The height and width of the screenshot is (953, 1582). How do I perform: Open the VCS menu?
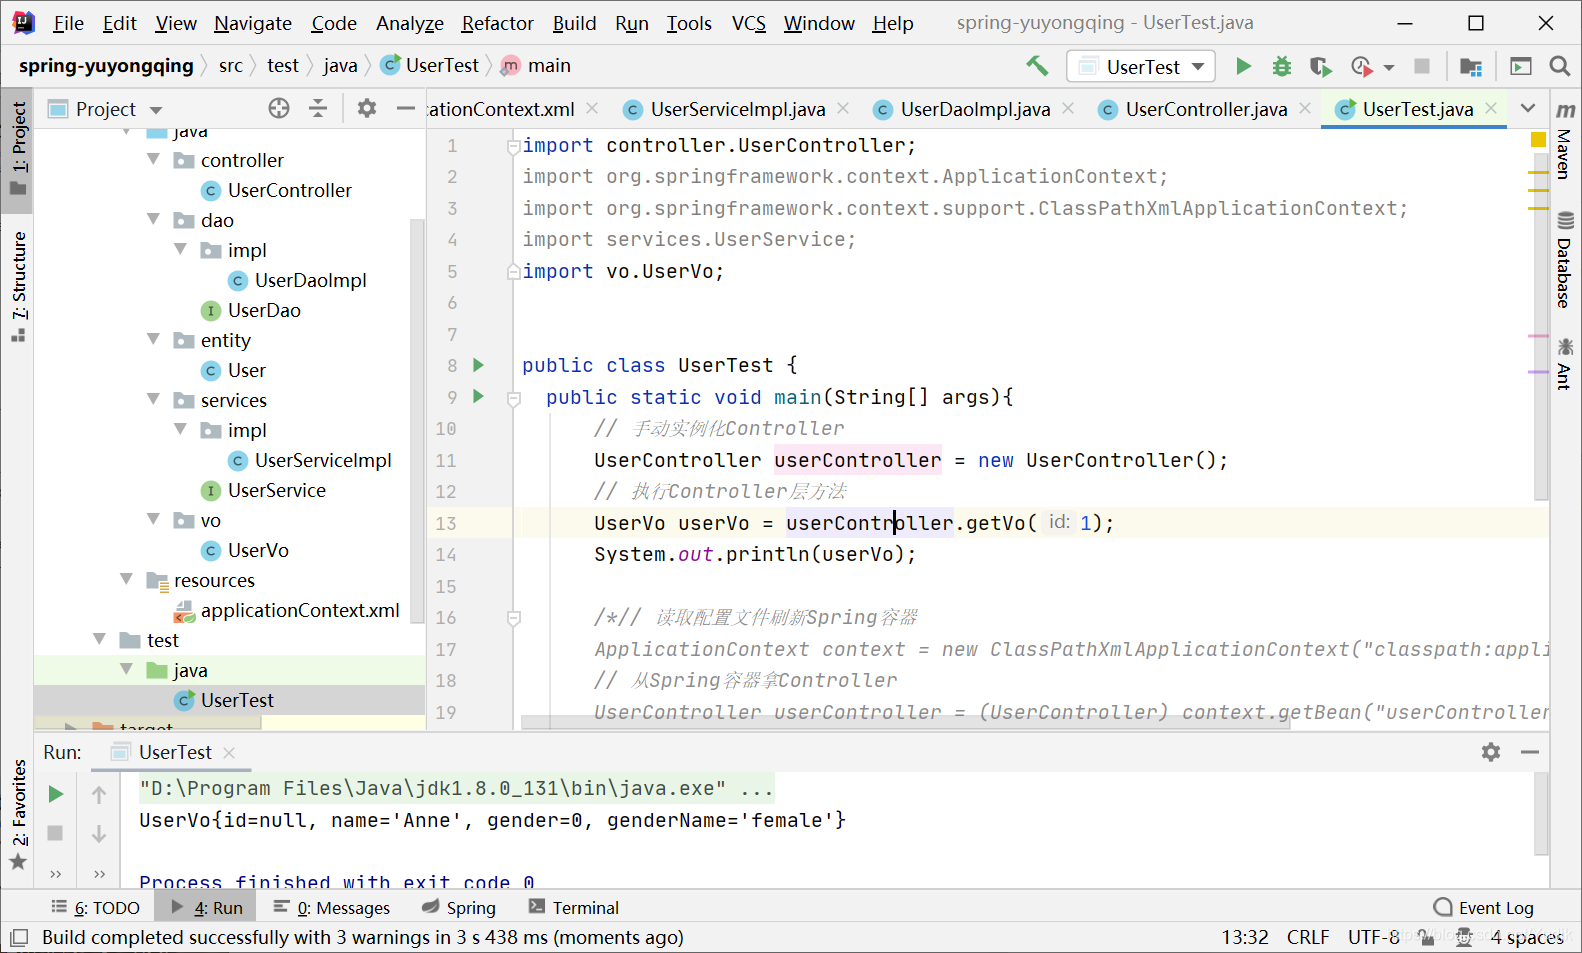pos(748,23)
